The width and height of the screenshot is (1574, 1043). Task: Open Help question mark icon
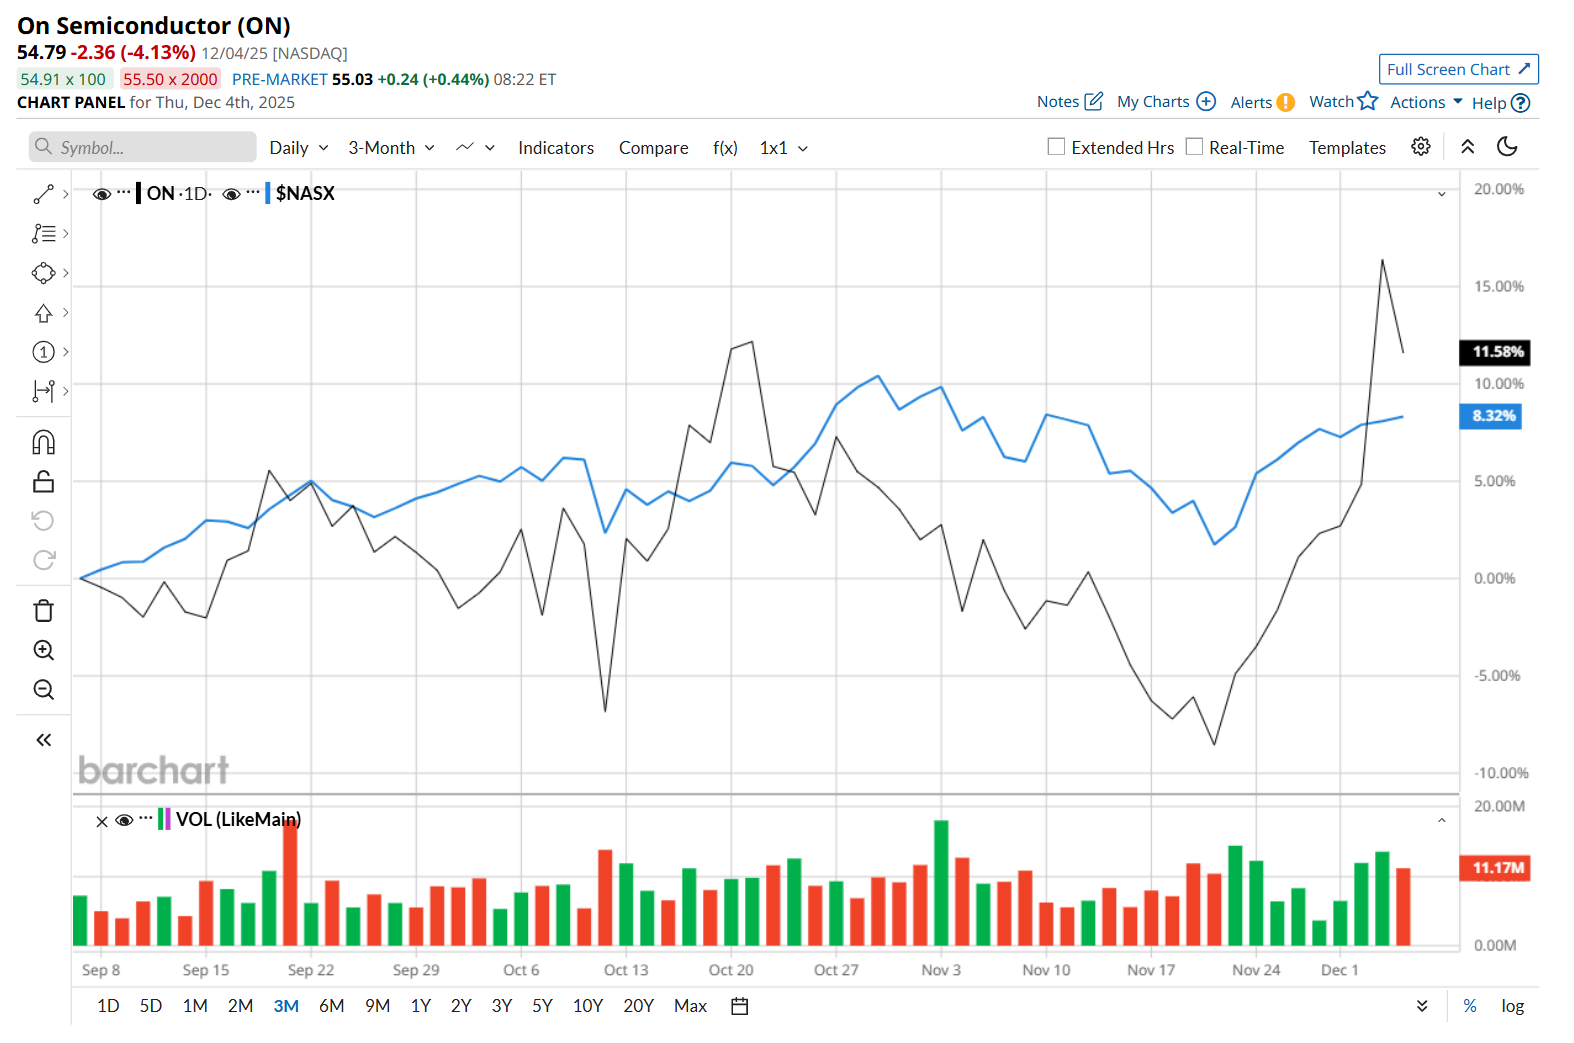pyautogui.click(x=1521, y=103)
